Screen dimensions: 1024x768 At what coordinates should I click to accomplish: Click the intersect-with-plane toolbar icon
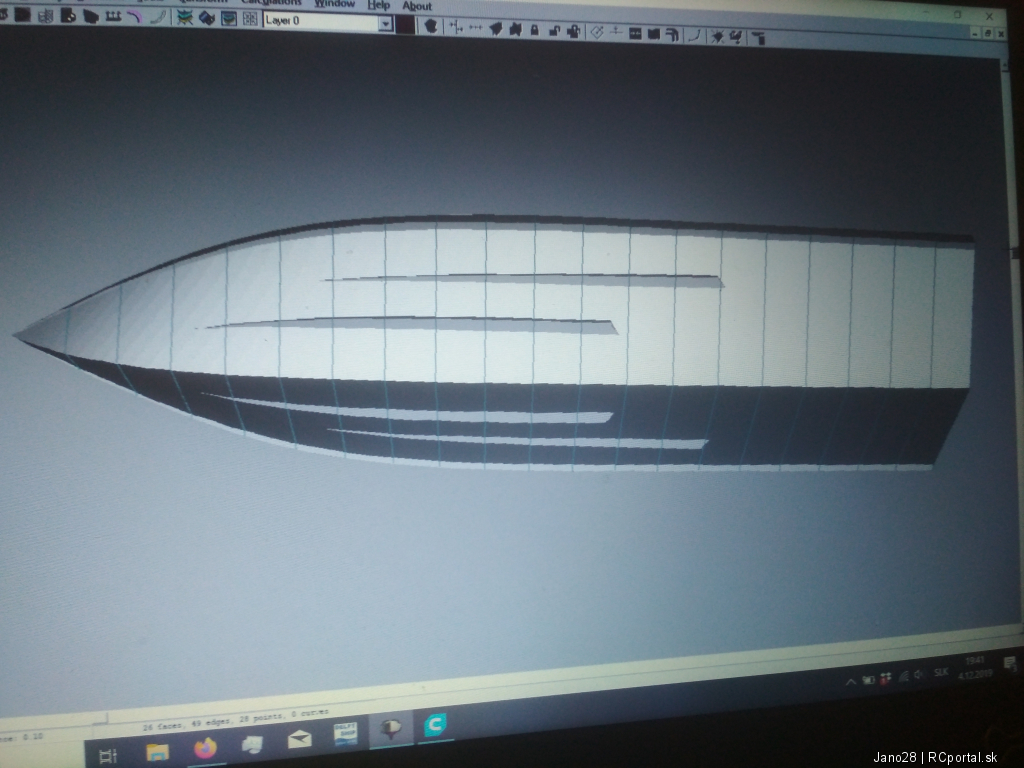[x=615, y=31]
